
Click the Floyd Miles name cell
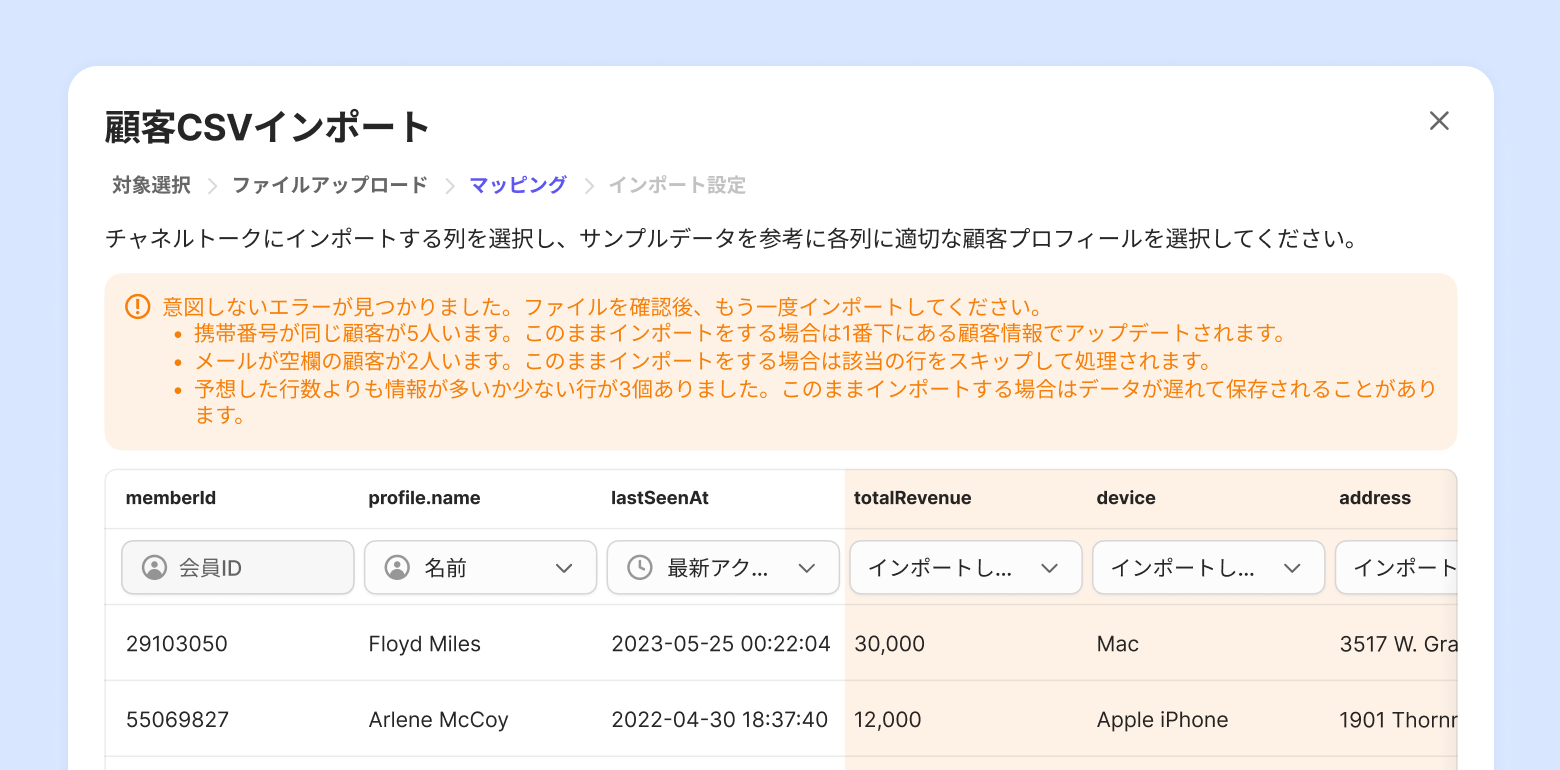425,644
